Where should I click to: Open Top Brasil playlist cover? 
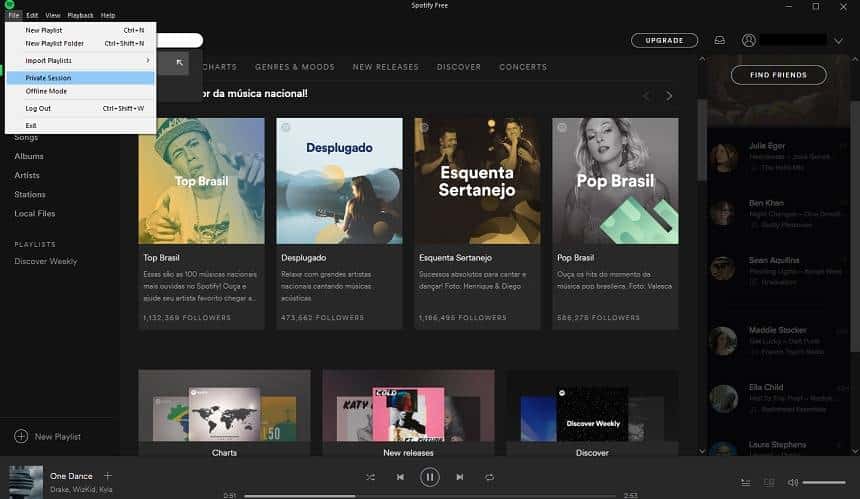pyautogui.click(x=201, y=181)
